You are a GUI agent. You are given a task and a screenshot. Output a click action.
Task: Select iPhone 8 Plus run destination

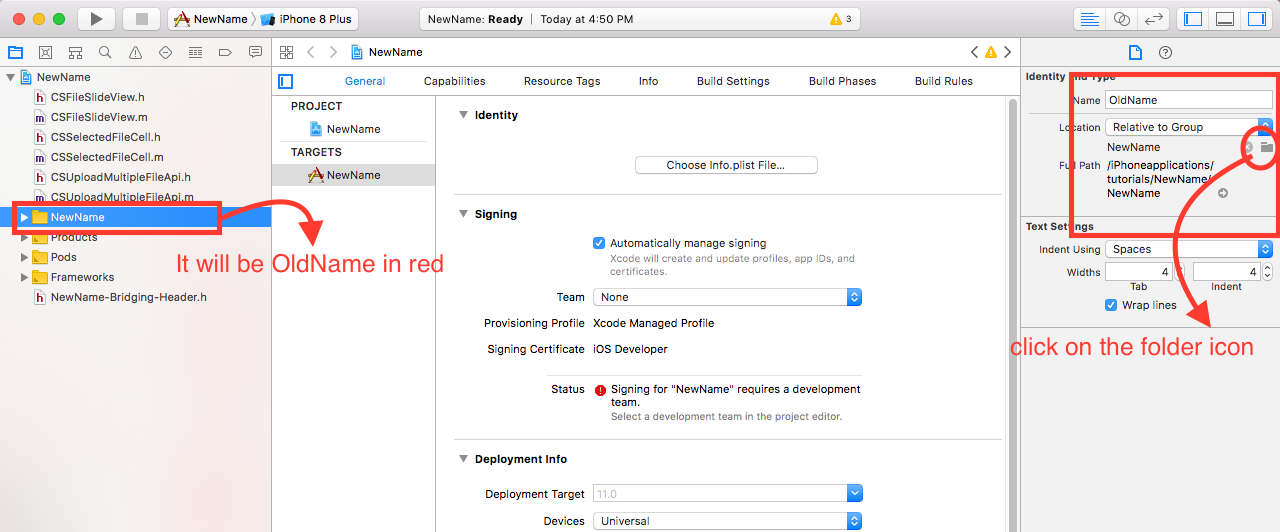pos(306,19)
